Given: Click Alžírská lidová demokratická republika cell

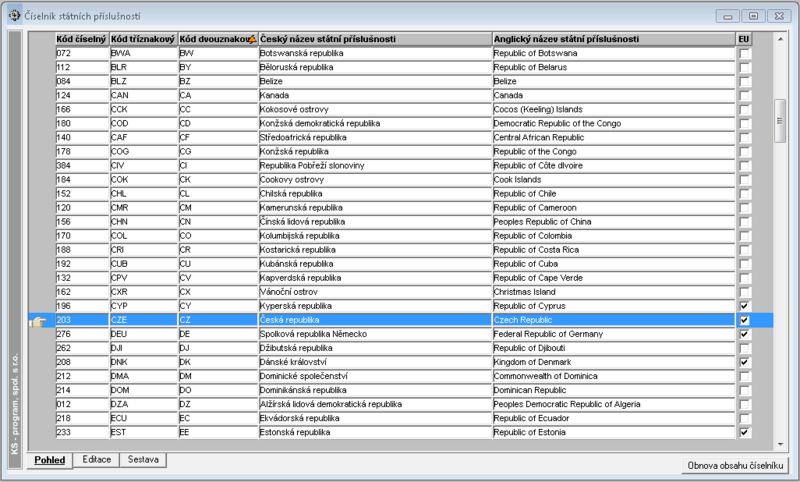Looking at the screenshot, I should click(375, 404).
